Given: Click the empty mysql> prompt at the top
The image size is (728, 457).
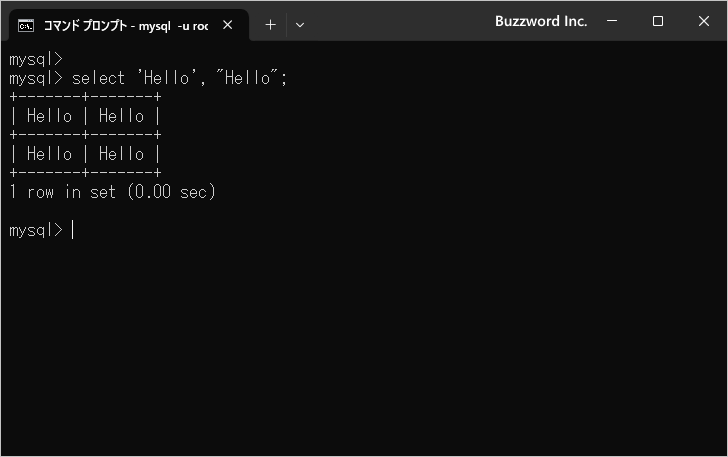Looking at the screenshot, I should coord(36,59).
